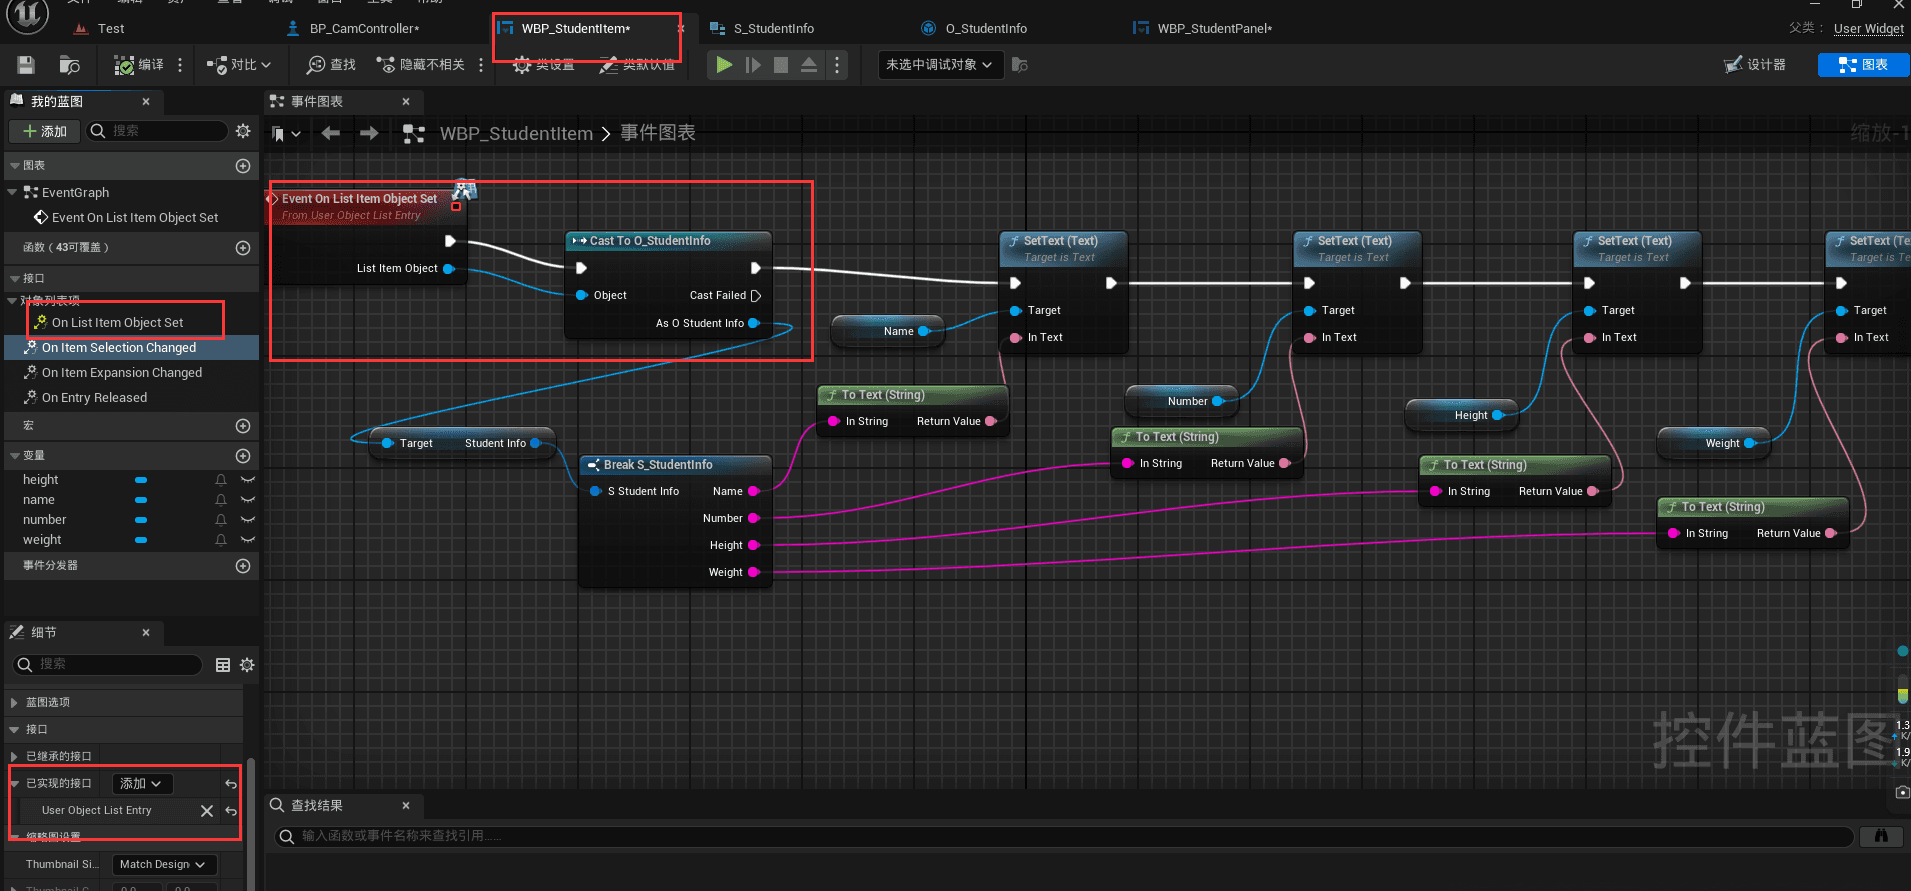Click the eject button in toolbar
This screenshot has width=1911, height=891.
click(x=809, y=65)
